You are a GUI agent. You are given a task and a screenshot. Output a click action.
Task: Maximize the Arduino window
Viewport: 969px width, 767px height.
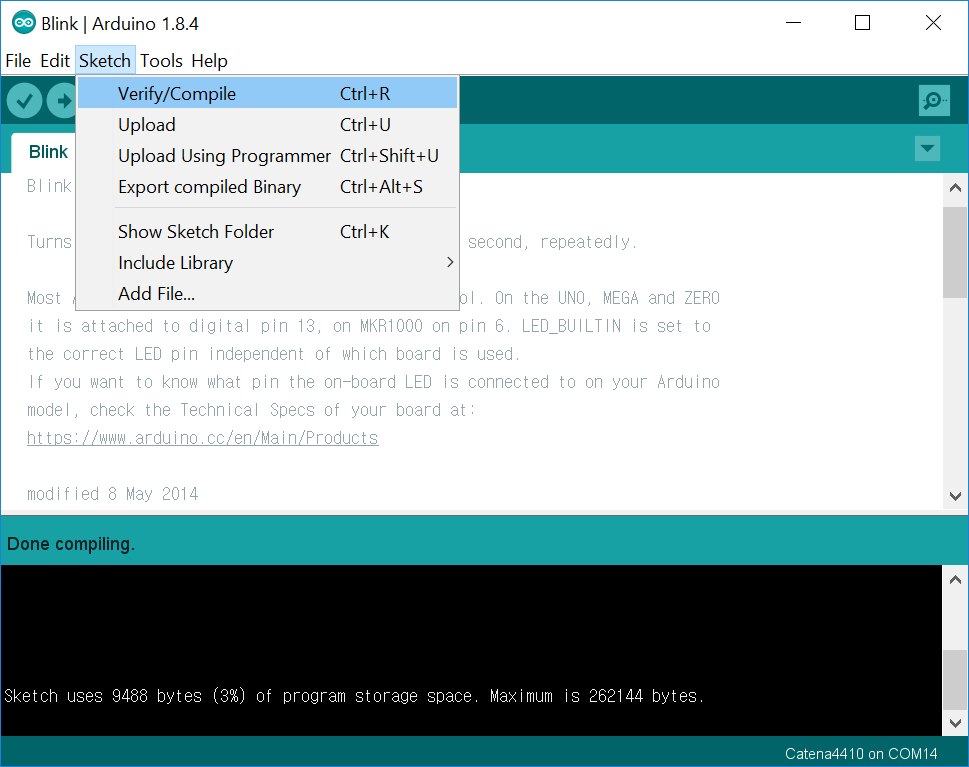[x=863, y=23]
